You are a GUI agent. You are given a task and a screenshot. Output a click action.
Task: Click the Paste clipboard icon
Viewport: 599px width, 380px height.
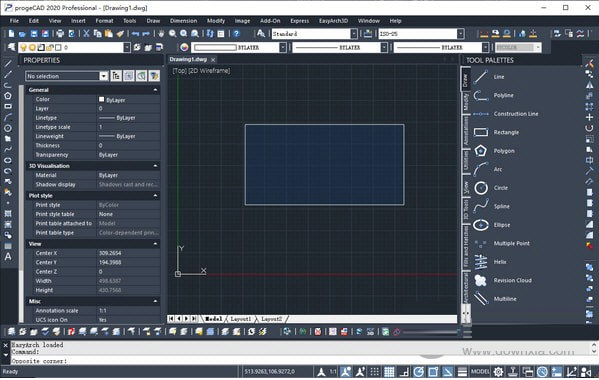pos(109,34)
